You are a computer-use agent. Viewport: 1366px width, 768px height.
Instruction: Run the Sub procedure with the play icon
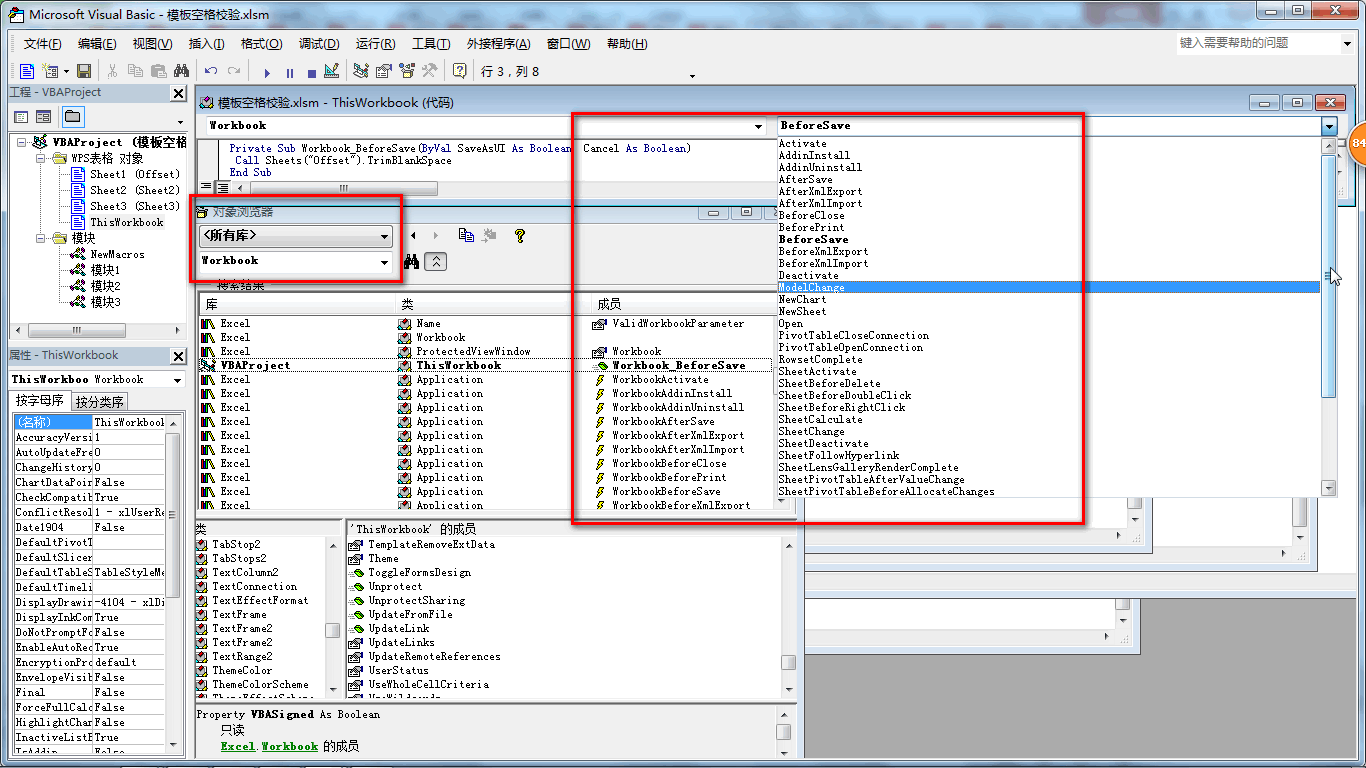click(267, 70)
